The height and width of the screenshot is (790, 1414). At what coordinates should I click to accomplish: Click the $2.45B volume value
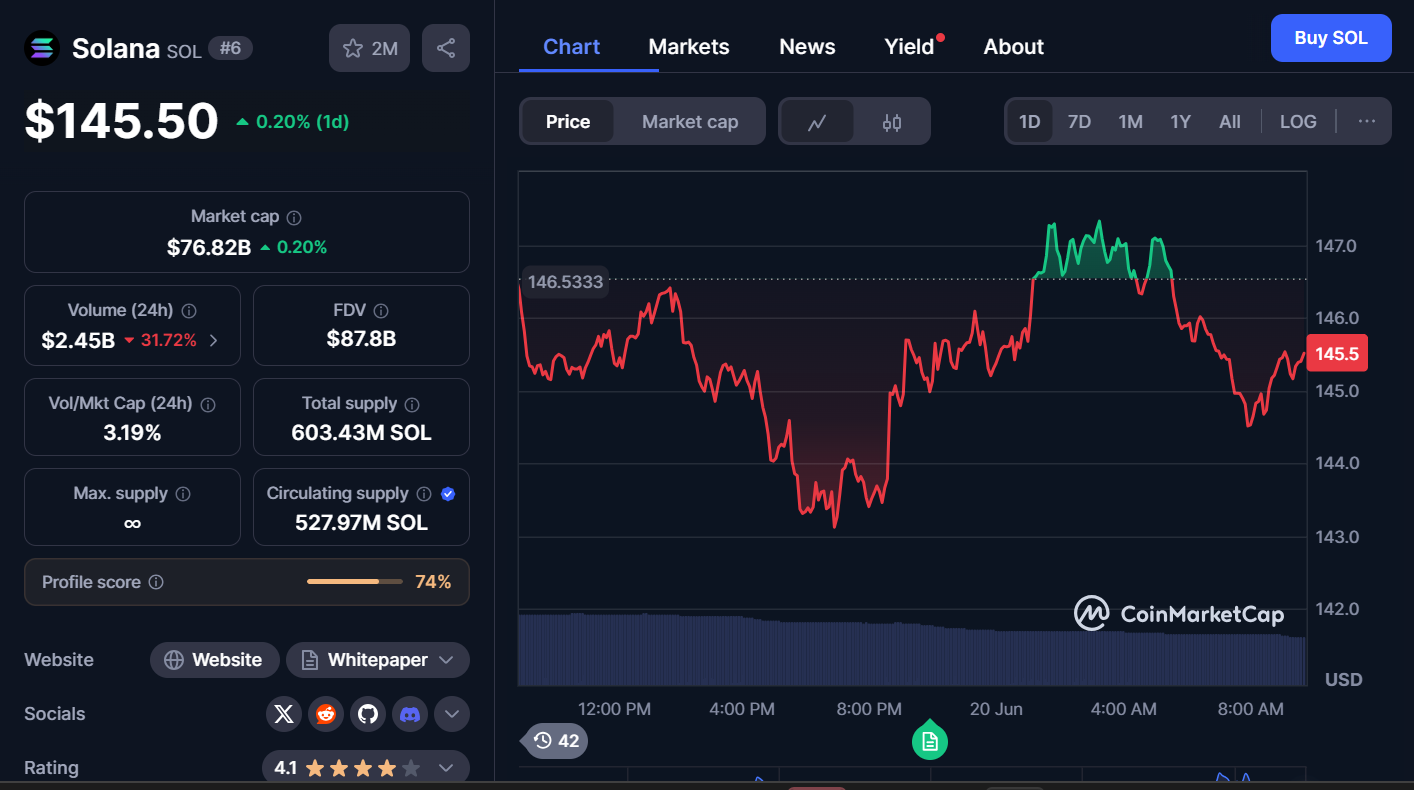pyautogui.click(x=78, y=341)
